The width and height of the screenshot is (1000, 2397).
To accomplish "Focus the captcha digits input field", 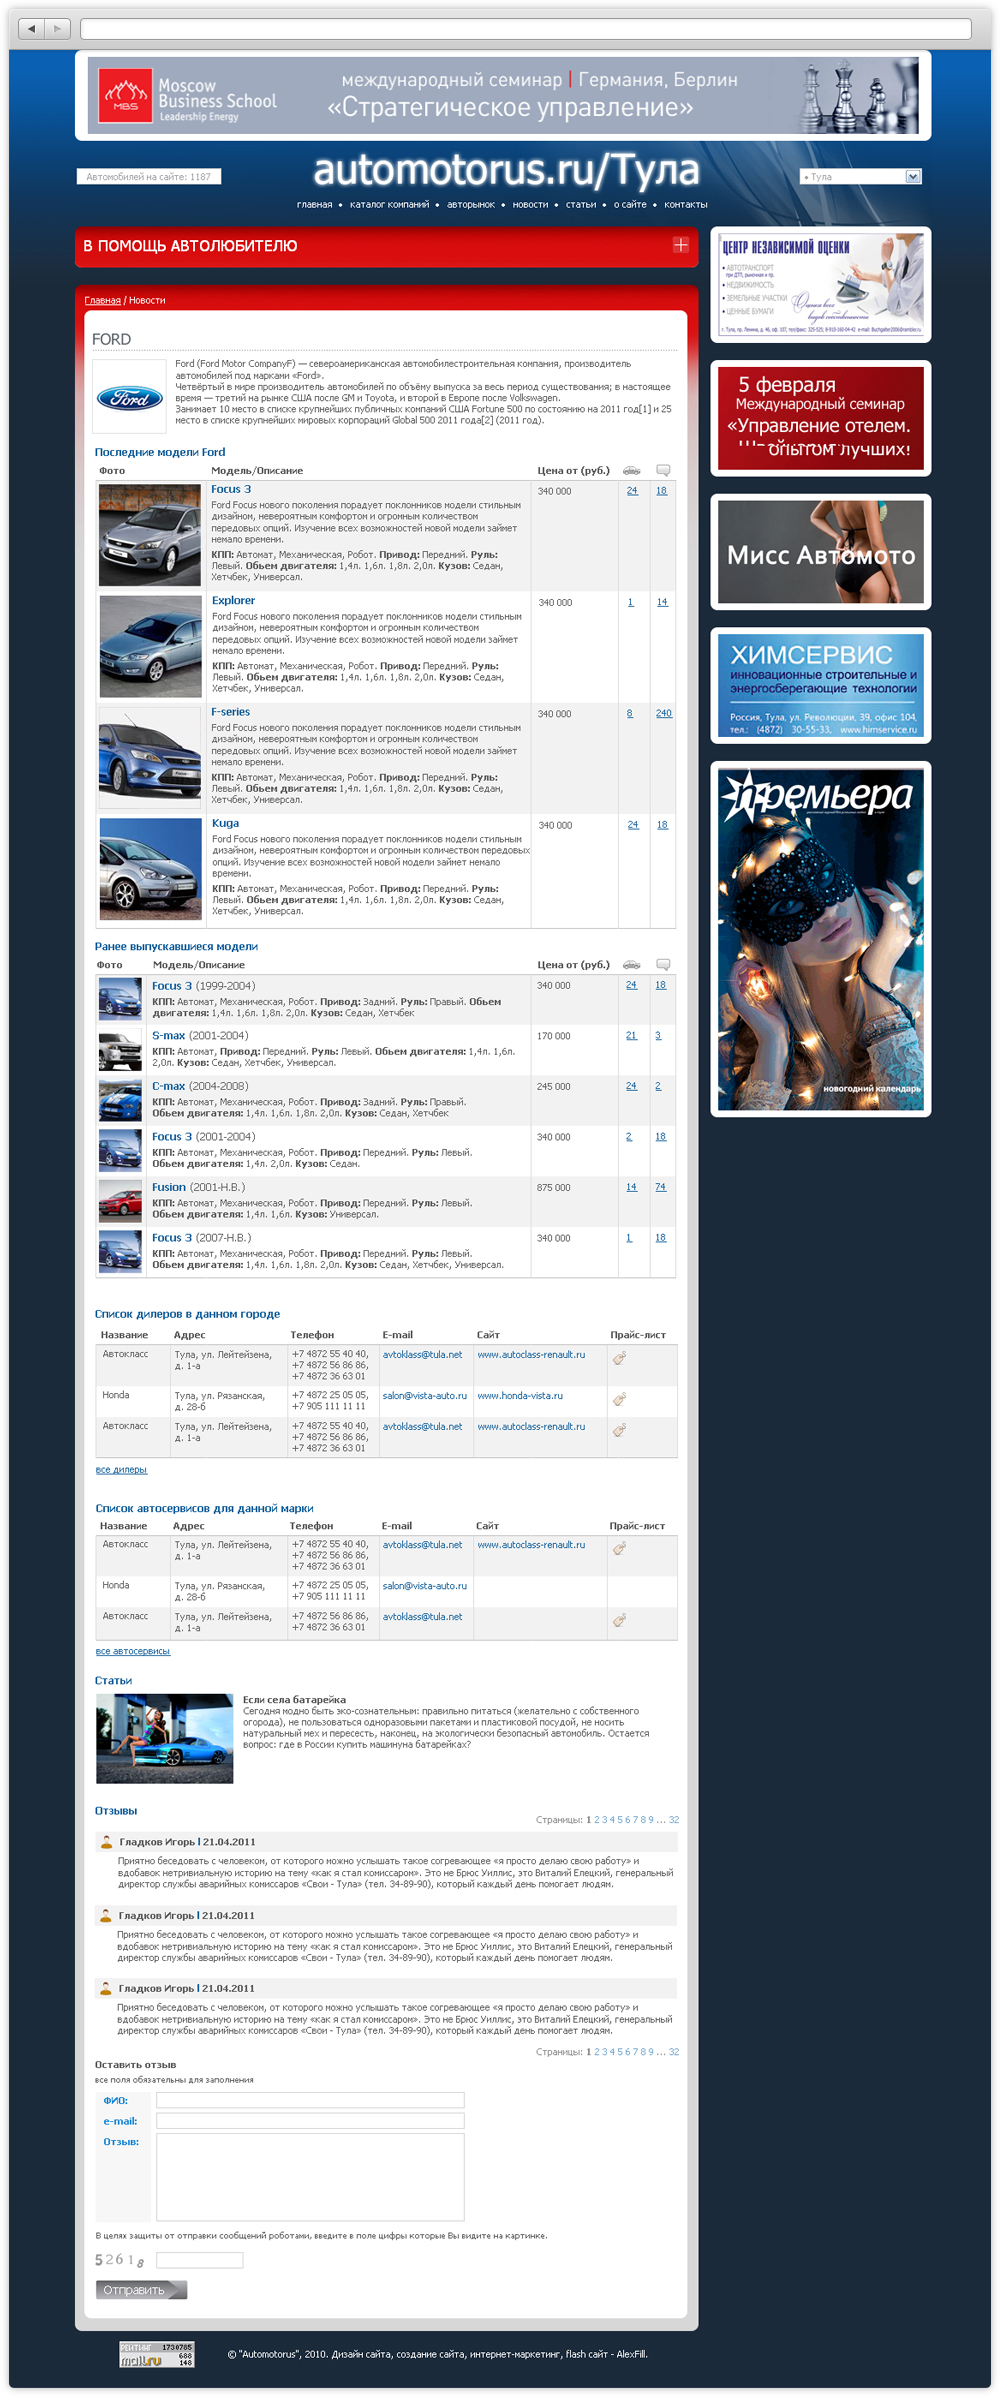I will coord(199,2260).
